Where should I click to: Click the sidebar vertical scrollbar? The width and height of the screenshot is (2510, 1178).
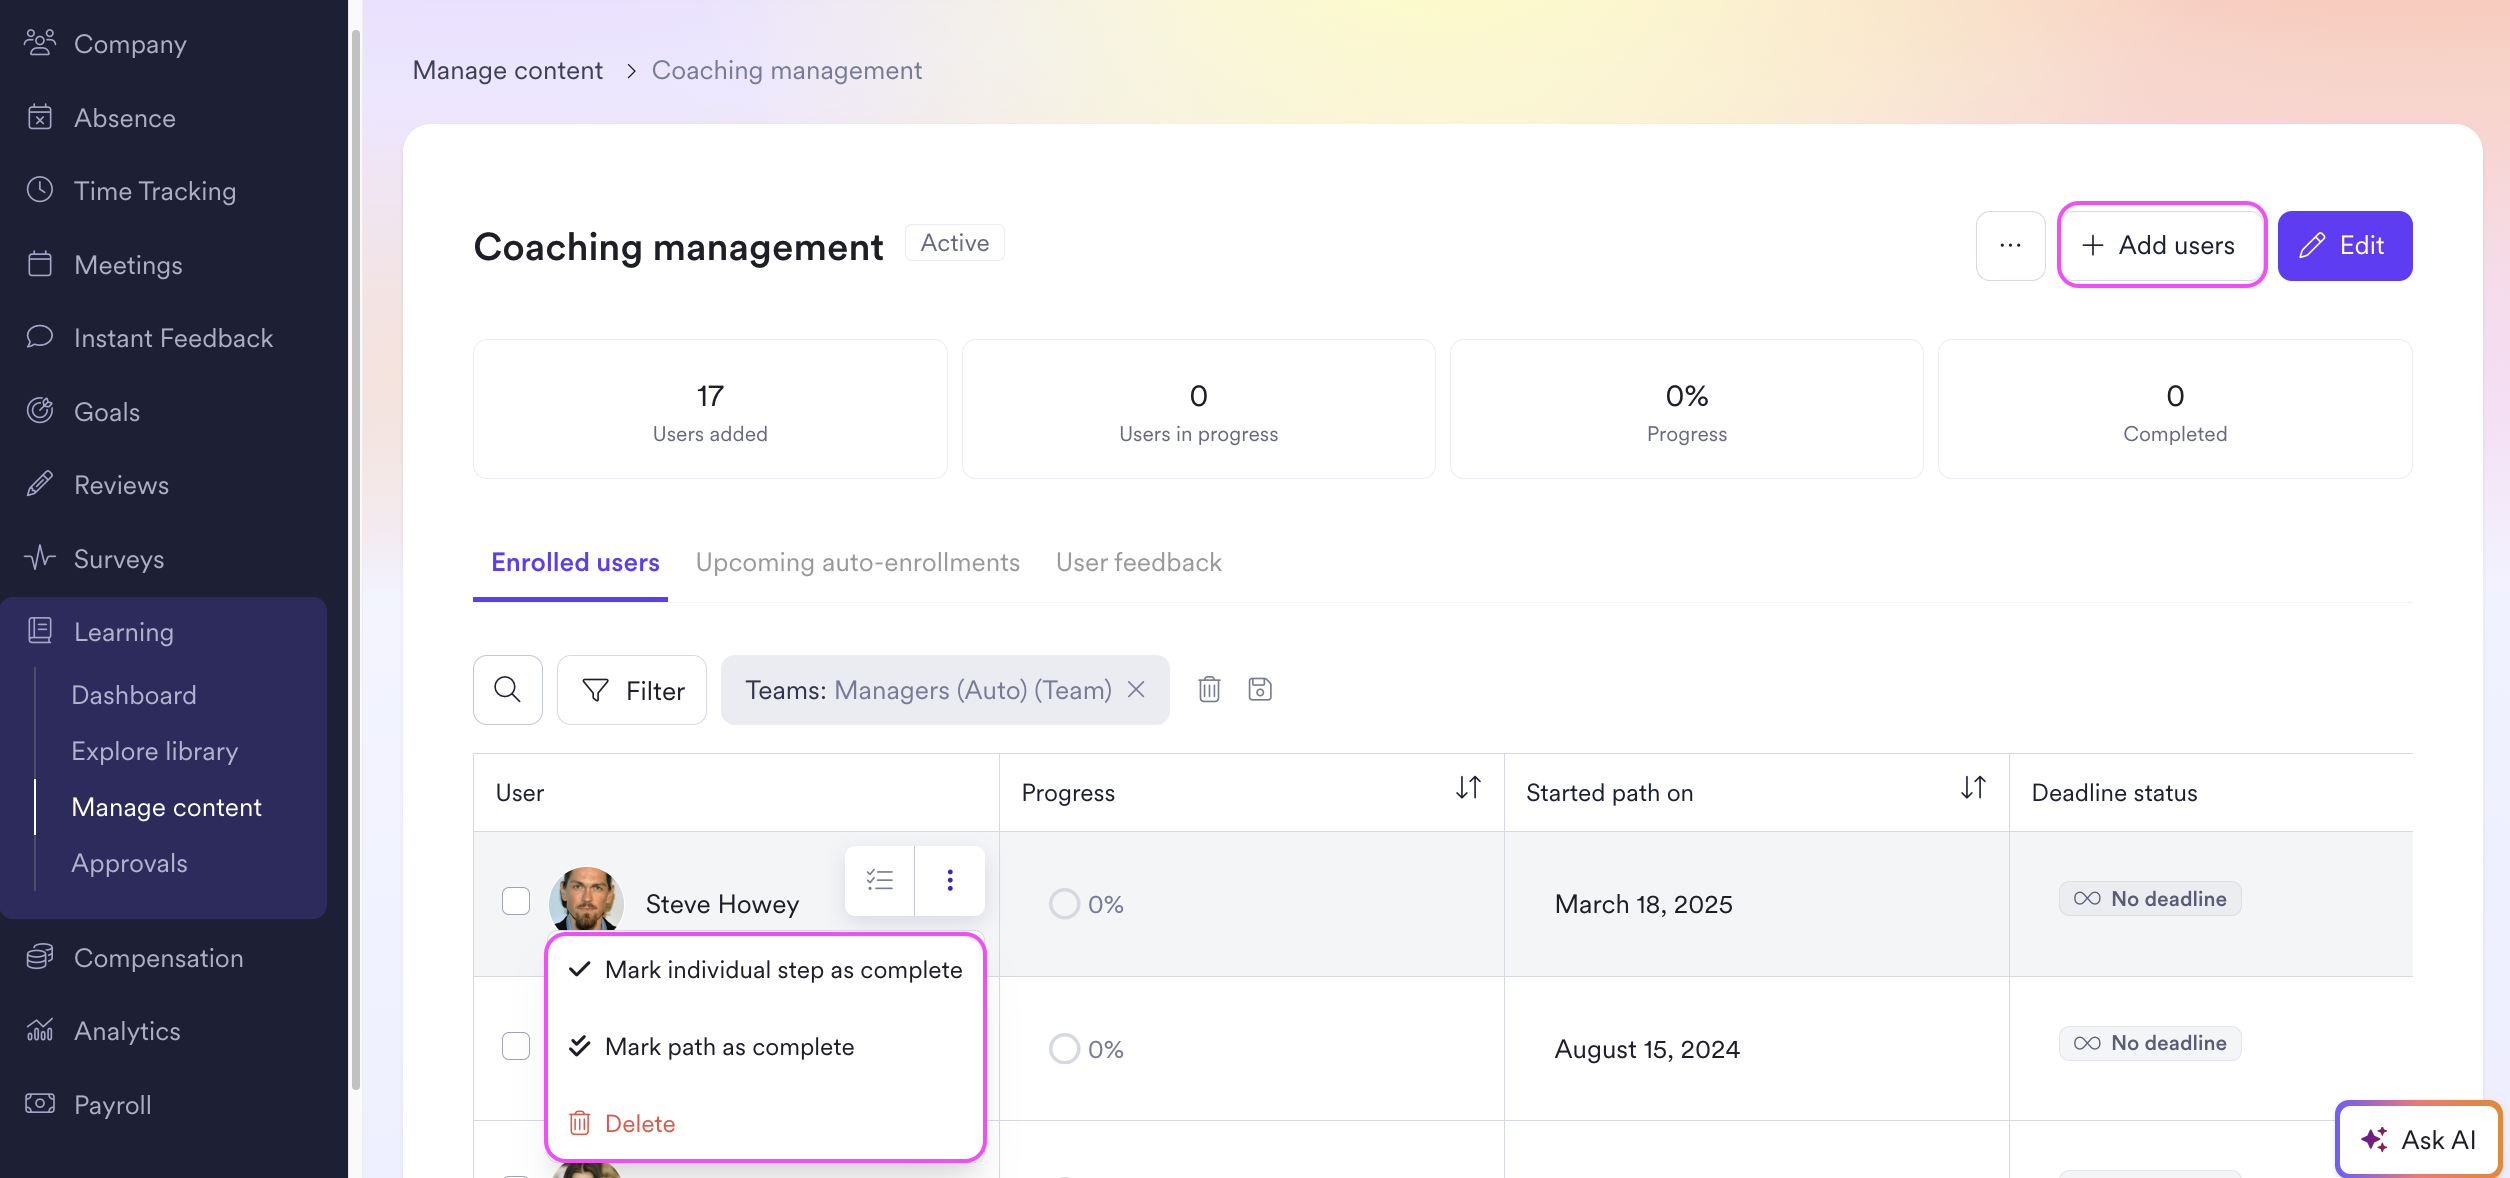coord(355,560)
